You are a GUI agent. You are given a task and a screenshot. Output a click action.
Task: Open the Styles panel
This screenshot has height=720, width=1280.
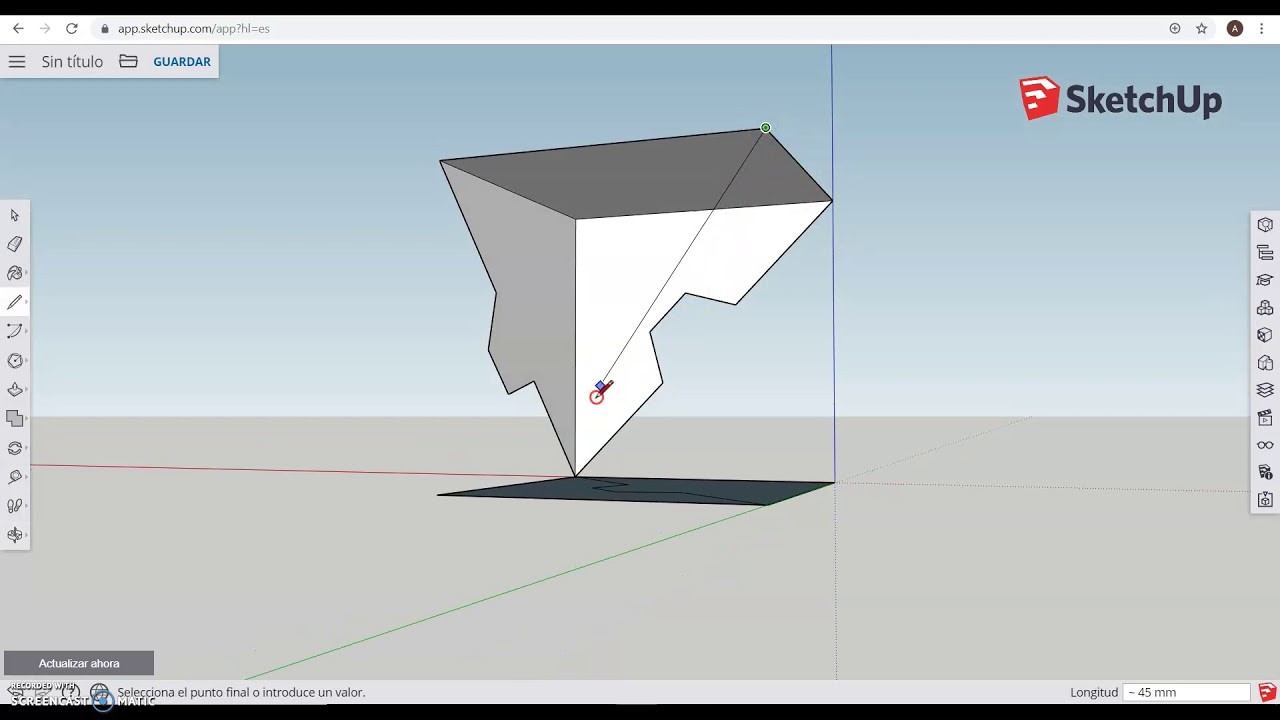point(1265,363)
